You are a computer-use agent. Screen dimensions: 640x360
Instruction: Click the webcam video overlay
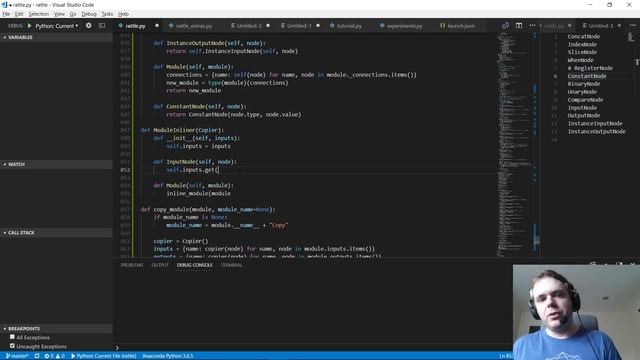[x=576, y=312]
